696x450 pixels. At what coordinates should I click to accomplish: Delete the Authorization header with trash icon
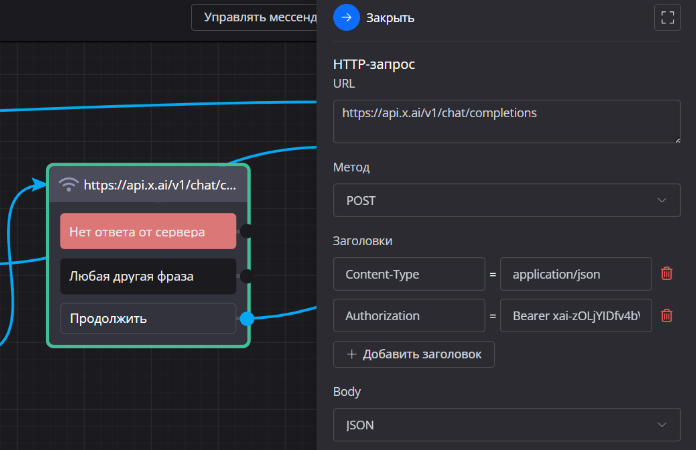[667, 316]
